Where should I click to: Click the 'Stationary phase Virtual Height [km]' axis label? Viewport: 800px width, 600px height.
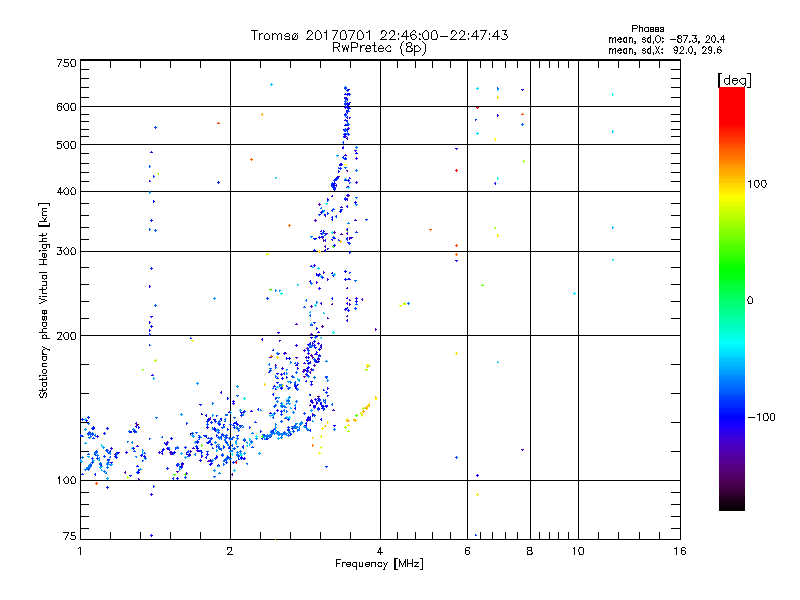[x=44, y=300]
